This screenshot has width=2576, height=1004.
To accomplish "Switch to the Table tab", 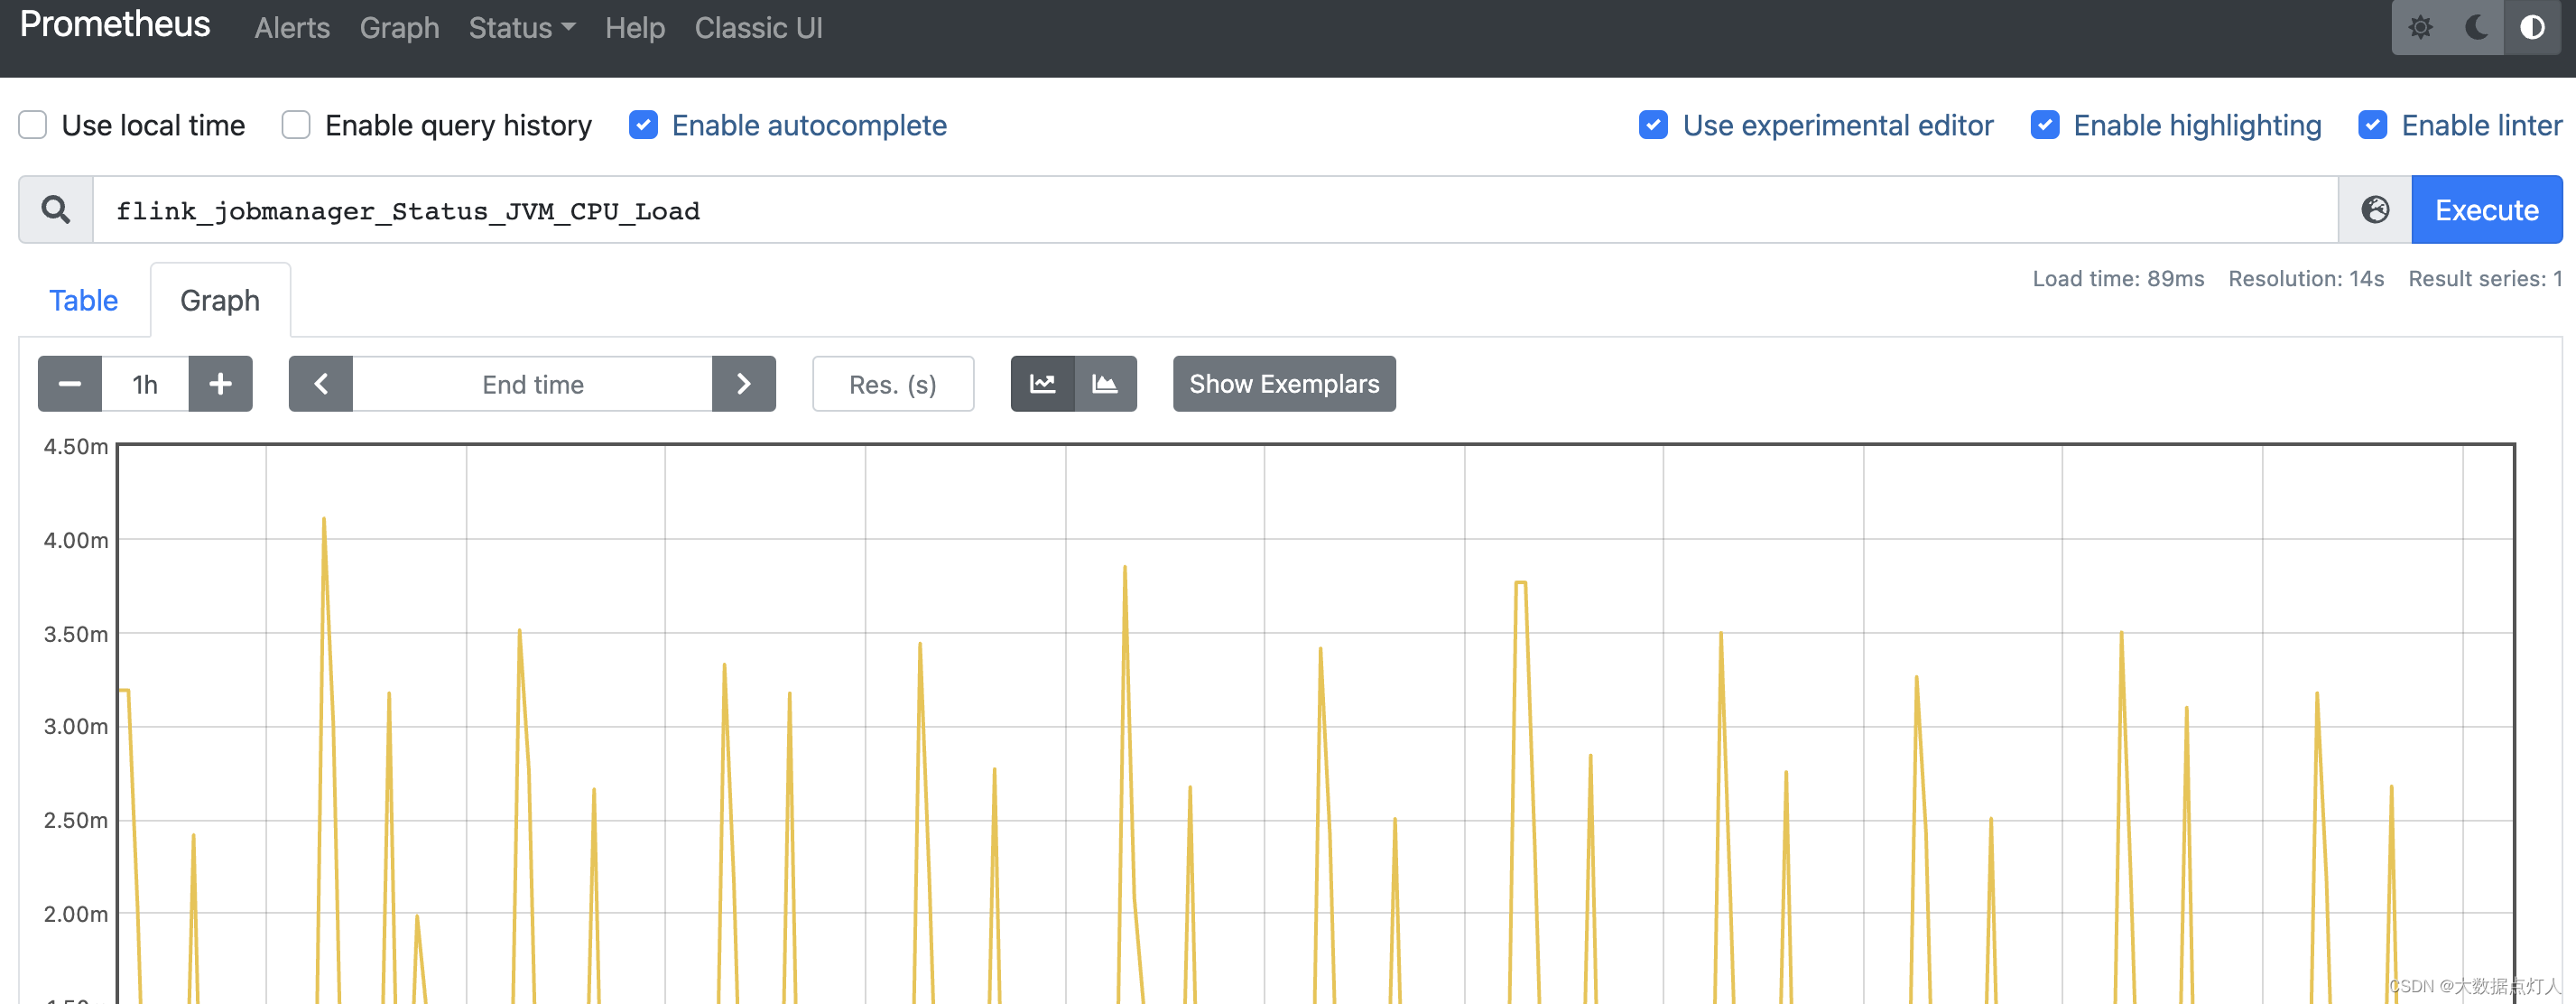I will pos(84,300).
